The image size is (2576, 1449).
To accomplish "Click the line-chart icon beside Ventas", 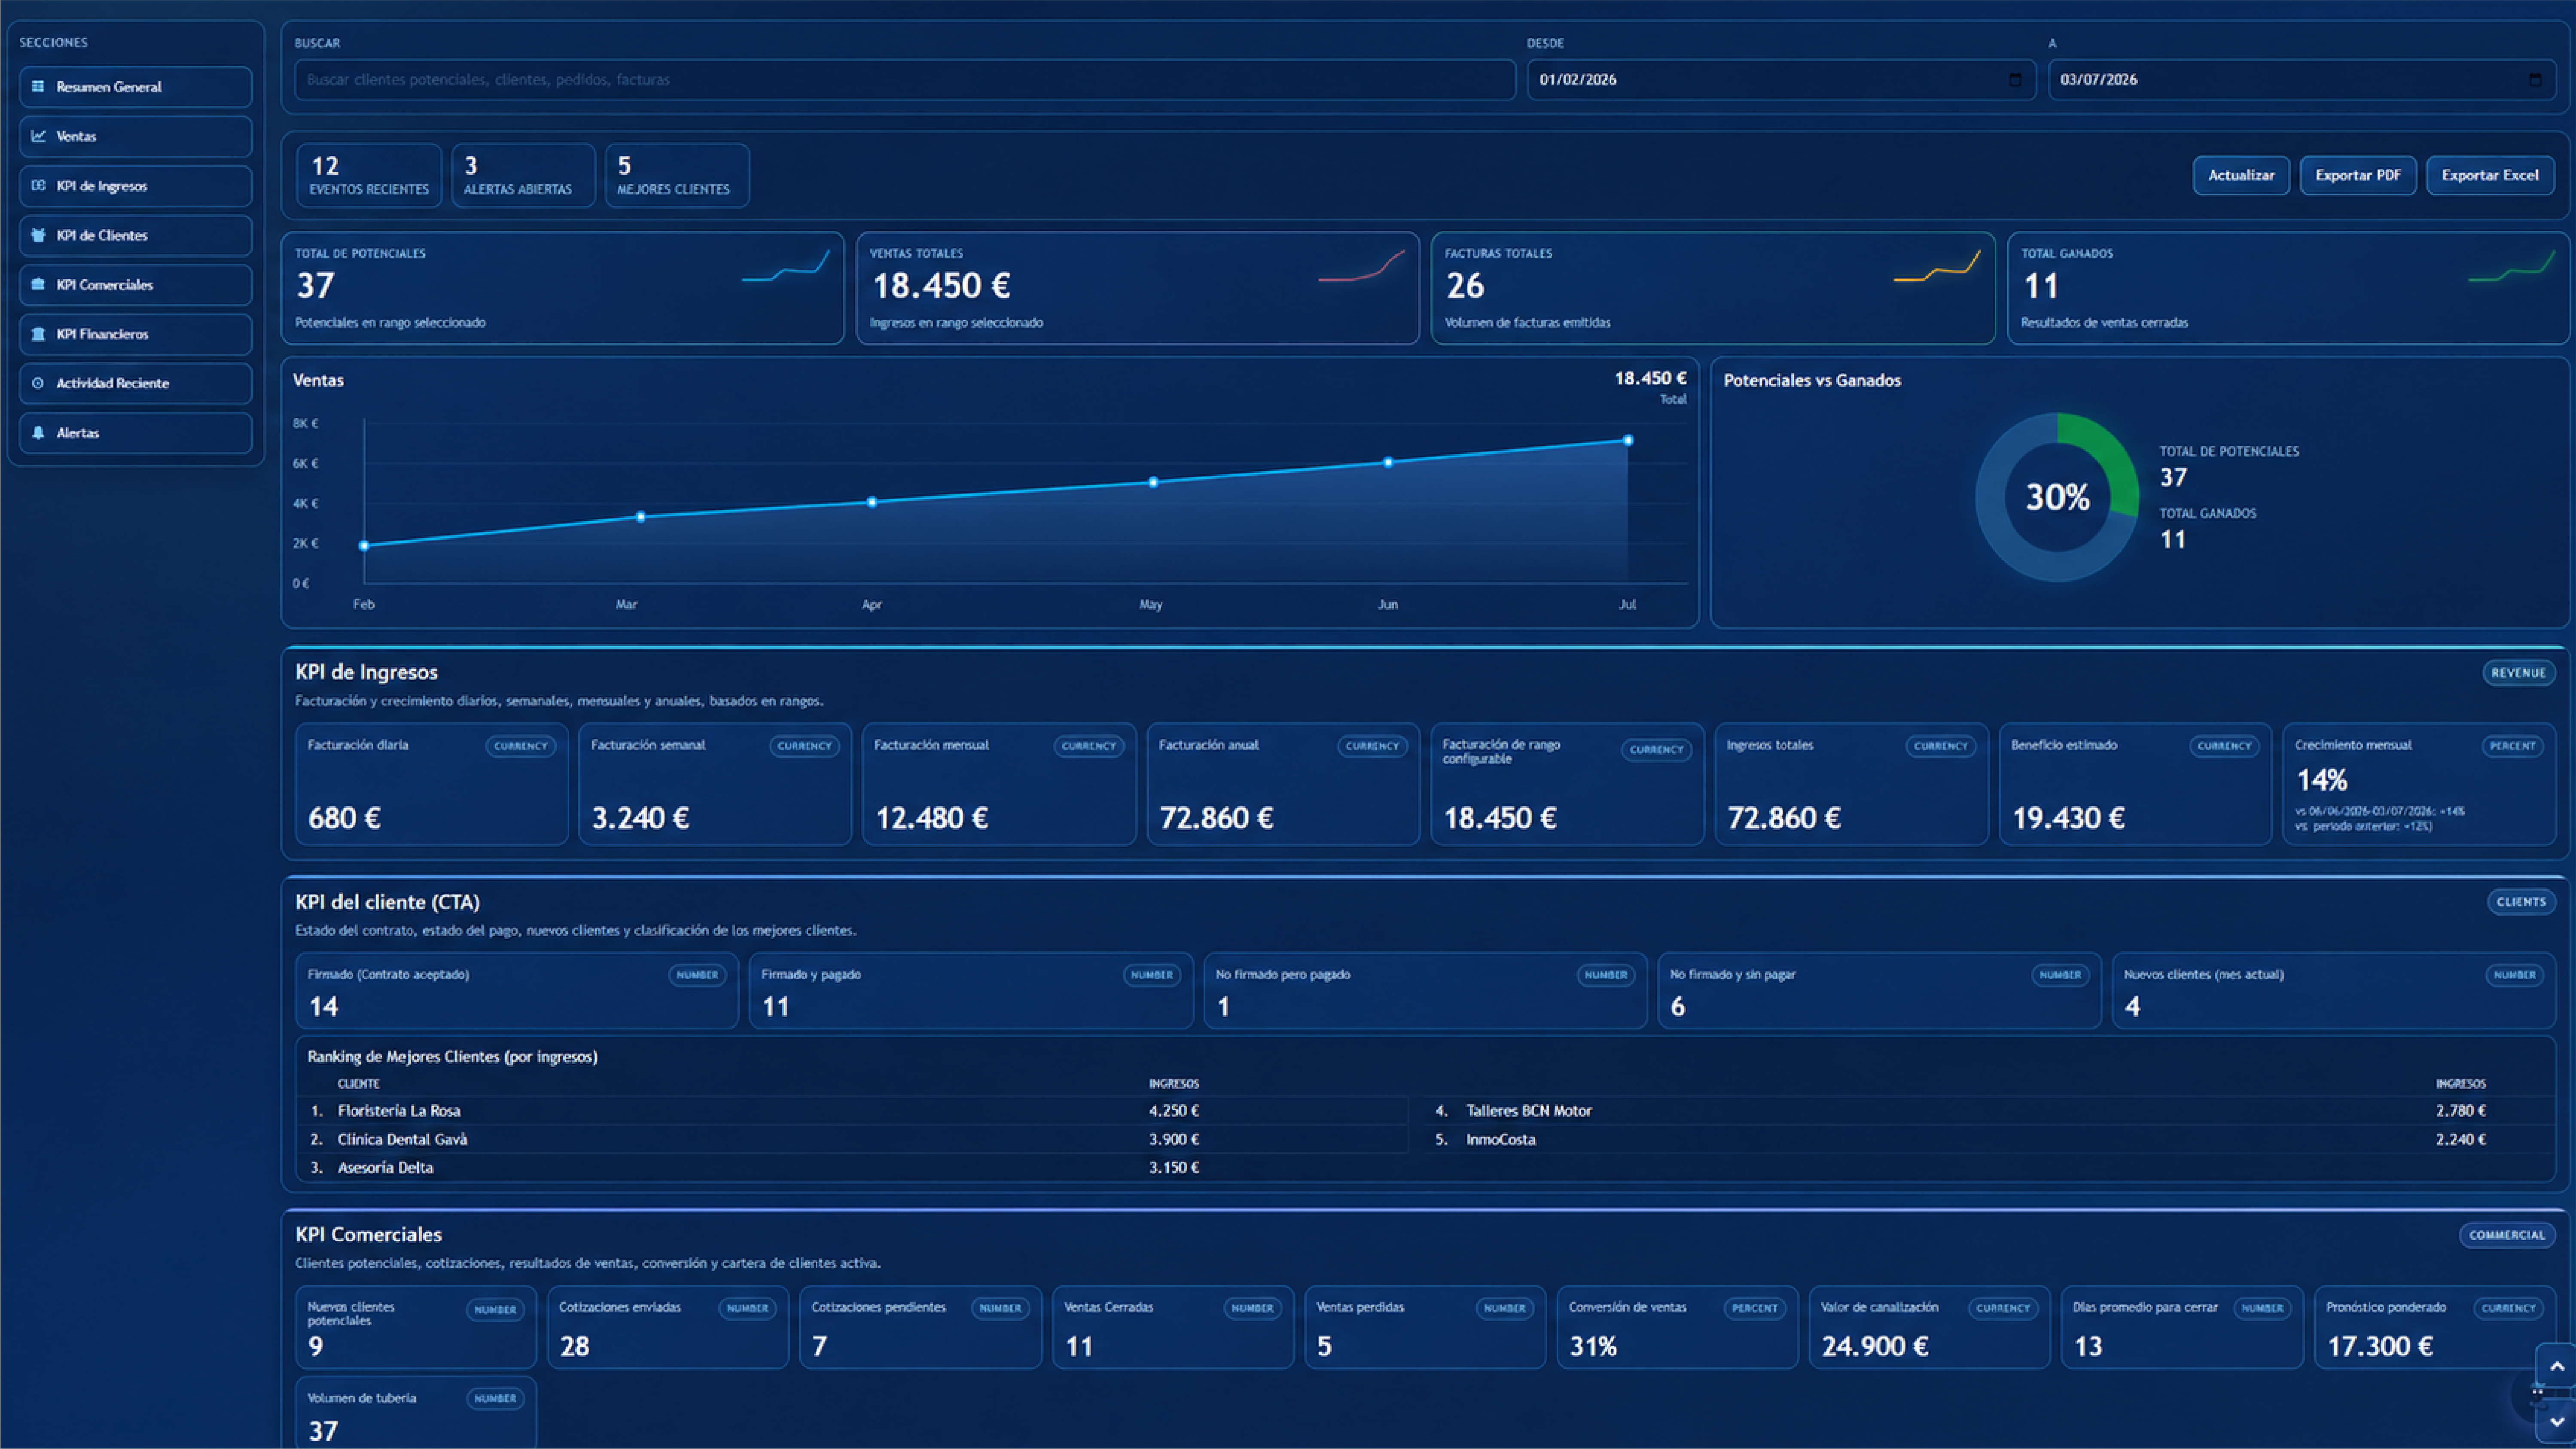I will tap(38, 136).
